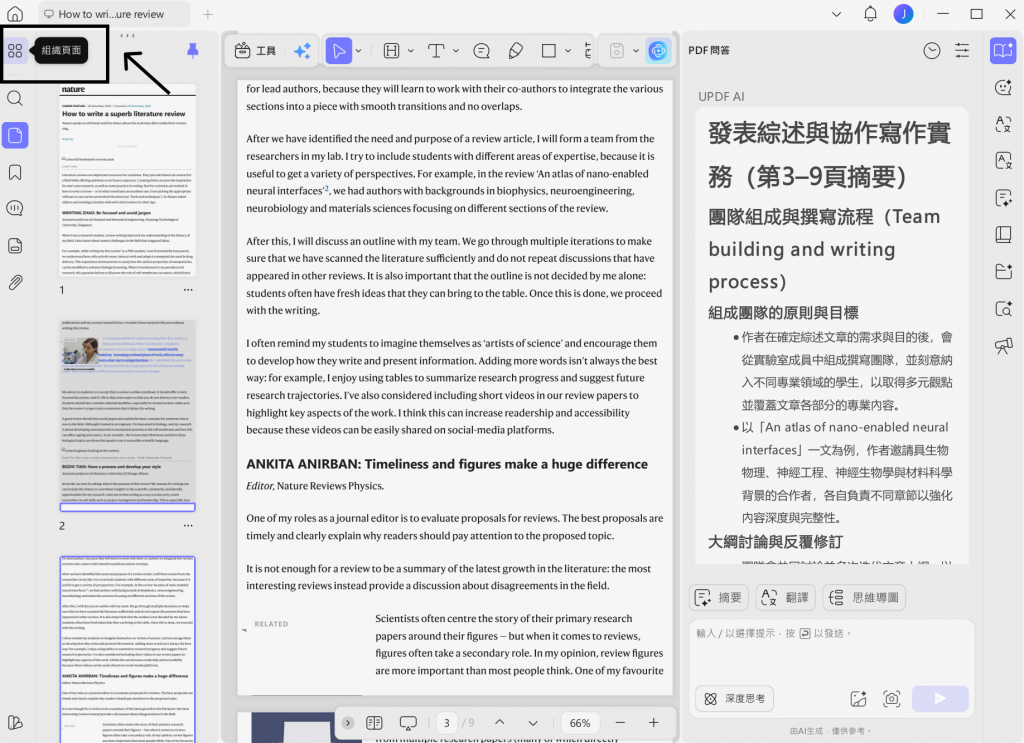Click the save icon in toolbar
1024x743 pixels.
click(616, 51)
